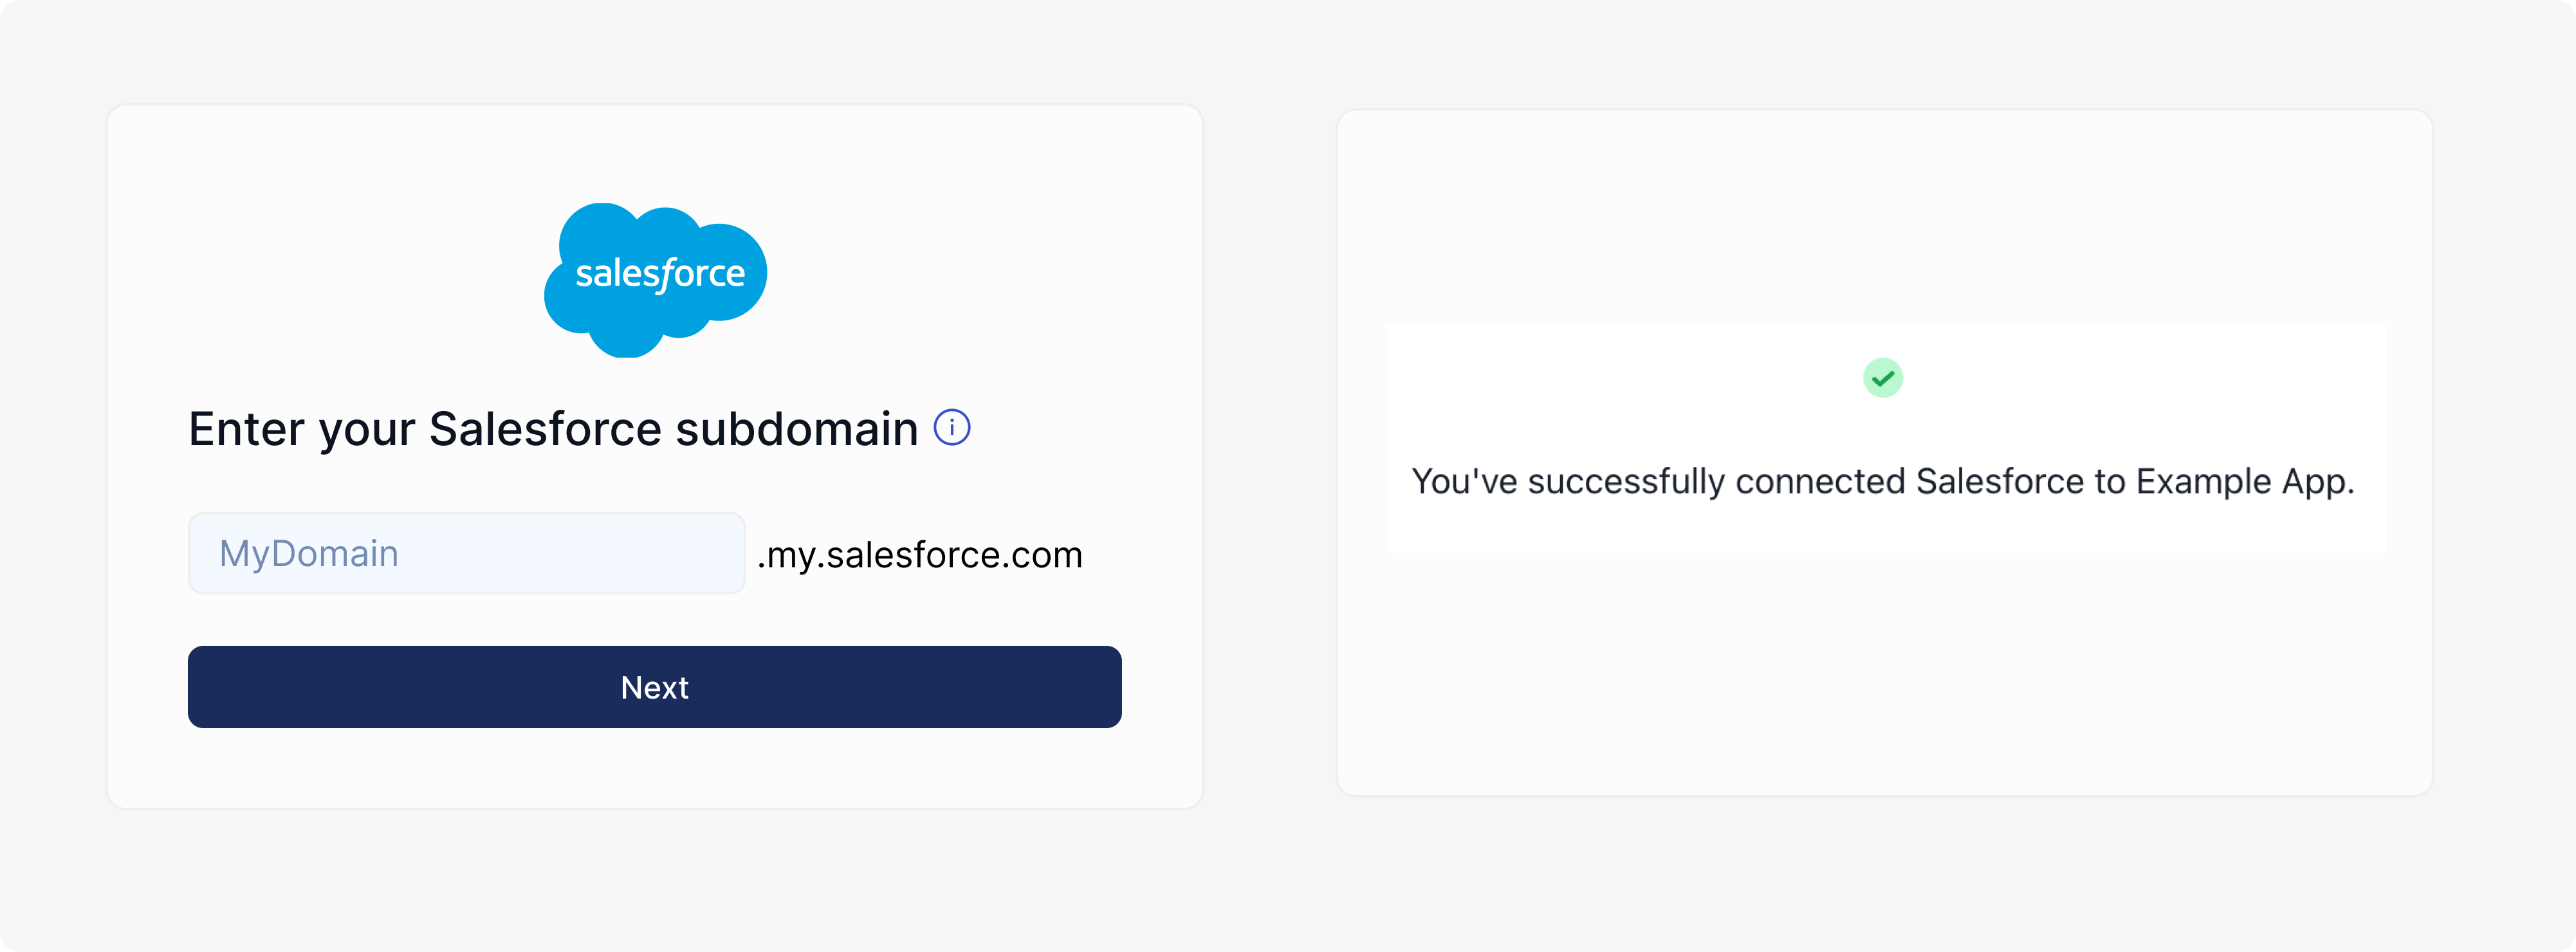Open the subdomain help tooltip icon
This screenshot has height=952, width=2576.
(x=951, y=428)
